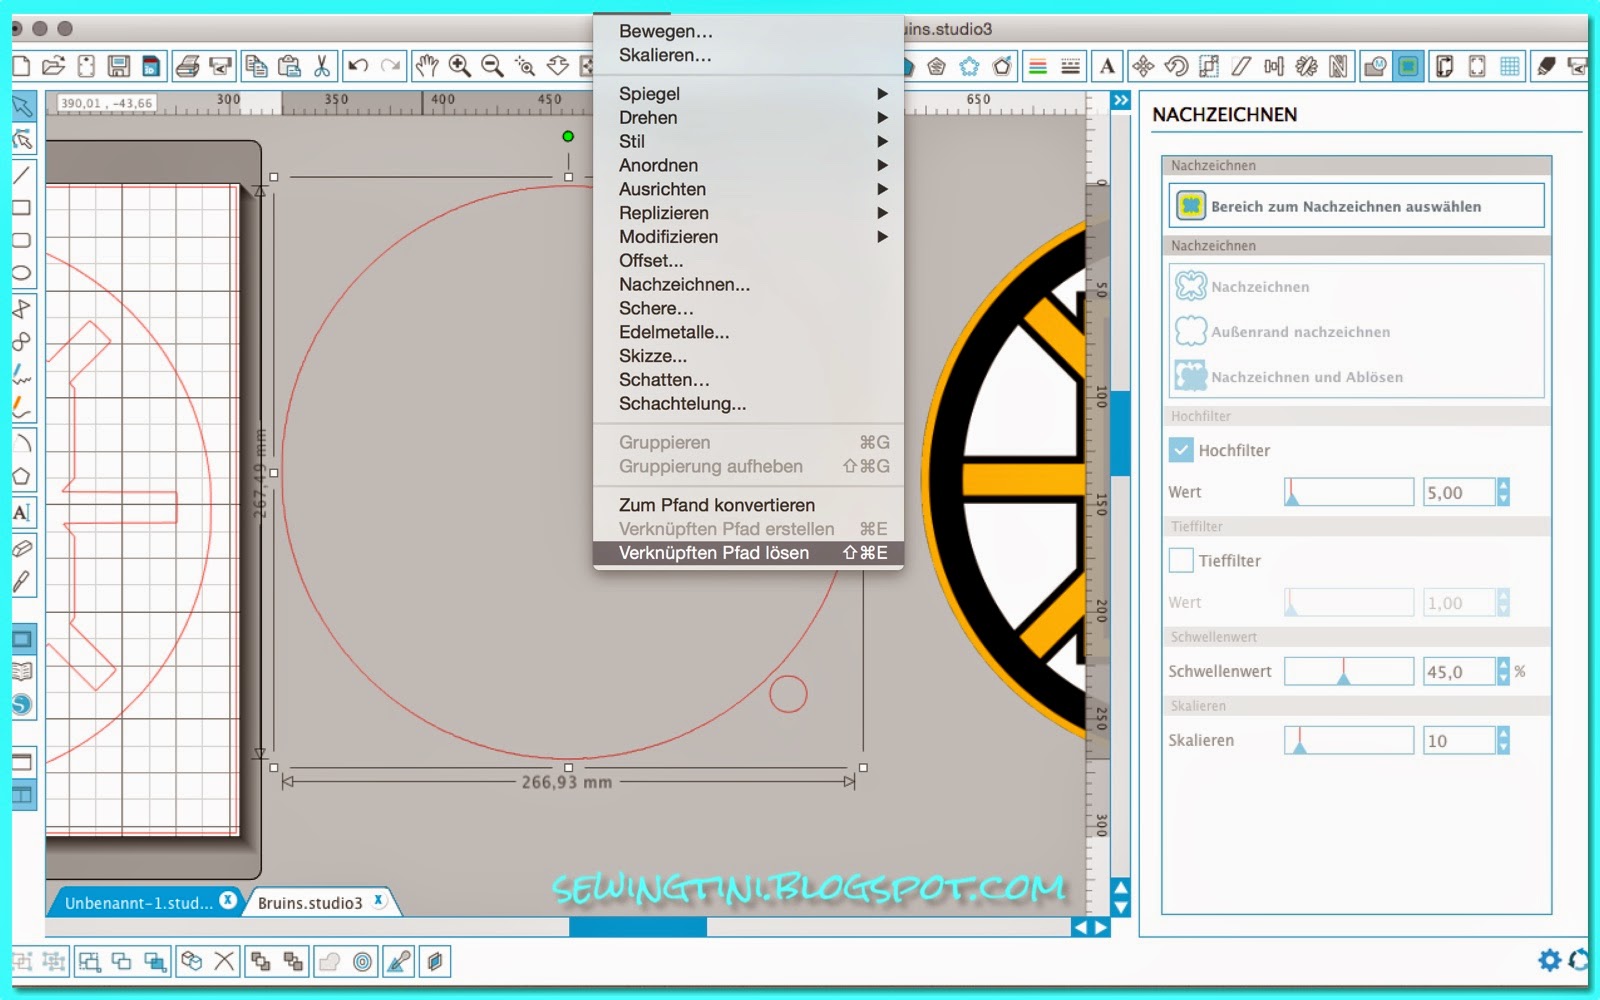Click the horizontal canvas scrollbar thumb
This screenshot has height=1000, width=1600.
(638, 927)
